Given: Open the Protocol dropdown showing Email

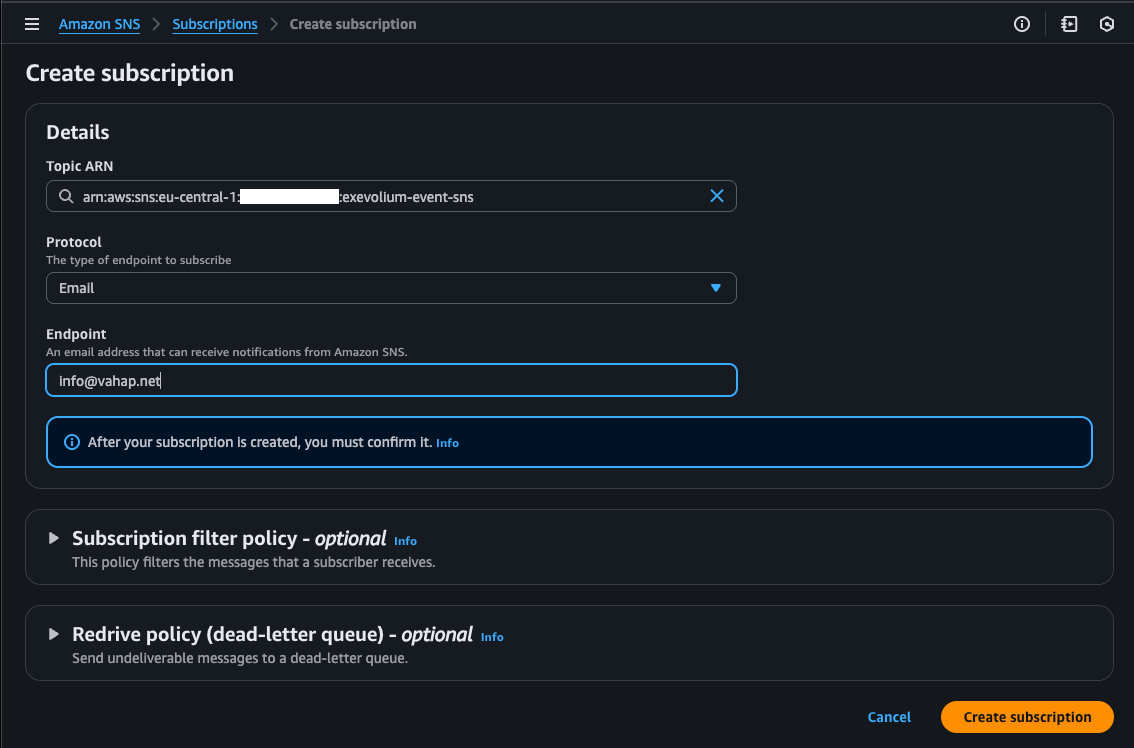Looking at the screenshot, I should point(390,288).
